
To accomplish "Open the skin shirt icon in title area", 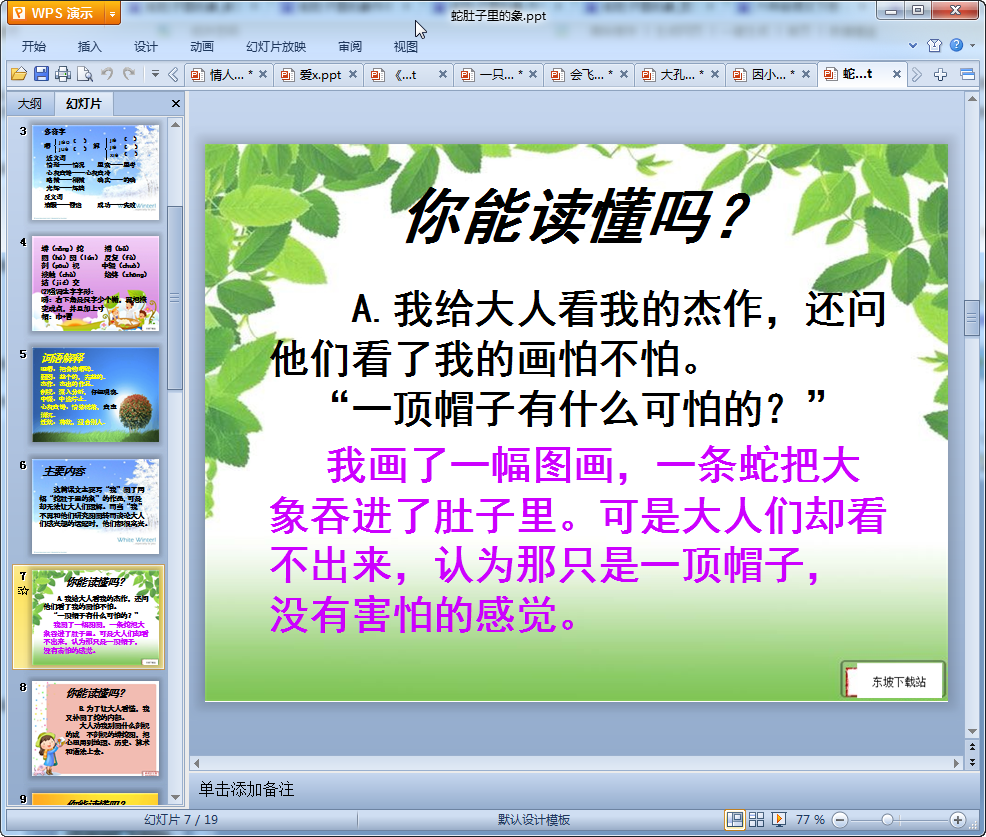I will pyautogui.click(x=934, y=45).
